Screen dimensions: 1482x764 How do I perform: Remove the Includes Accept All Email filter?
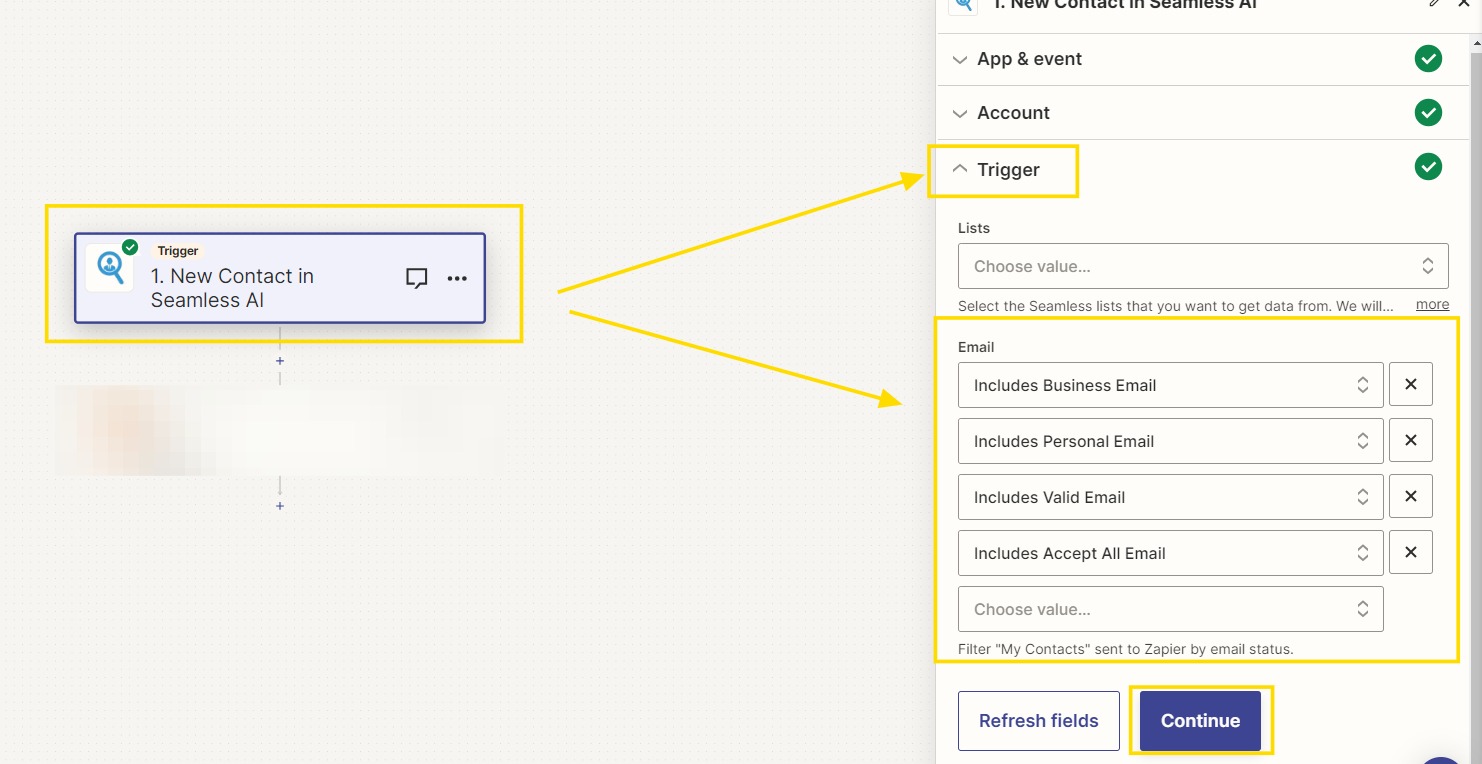pos(1411,552)
